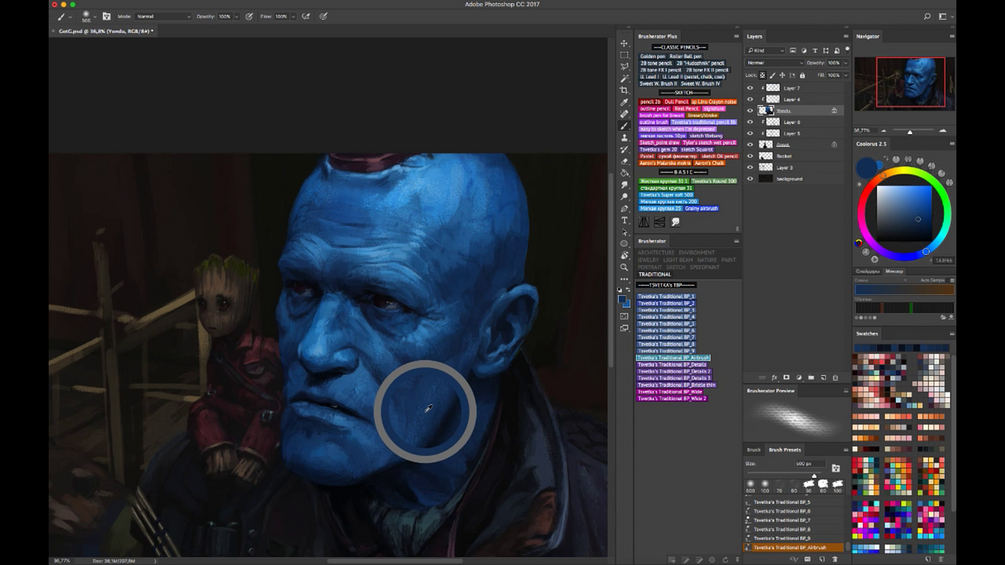This screenshot has height=565, width=1005.
Task: Open the layer Opacity dropdown arrow
Action: coord(845,63)
